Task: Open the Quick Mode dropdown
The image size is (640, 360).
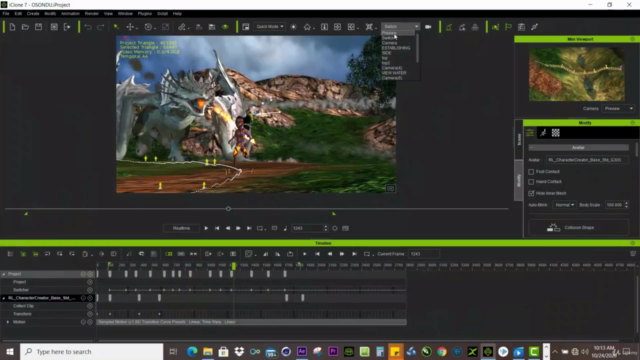Action: [269, 27]
